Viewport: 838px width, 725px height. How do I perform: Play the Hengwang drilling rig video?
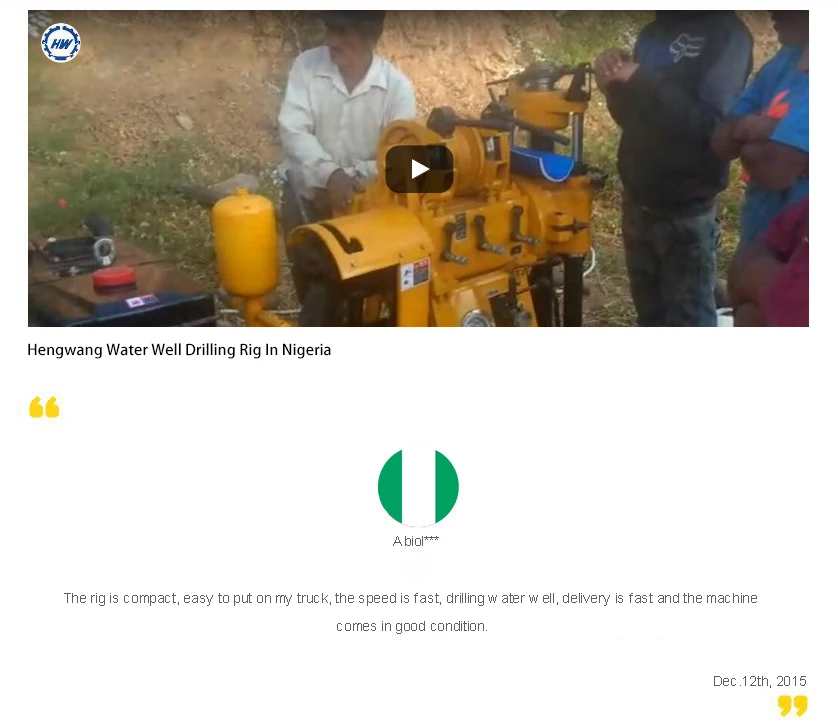[419, 169]
